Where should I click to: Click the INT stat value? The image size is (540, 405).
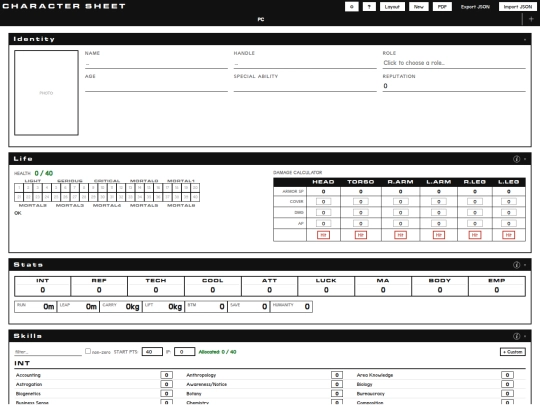[x=42, y=290]
